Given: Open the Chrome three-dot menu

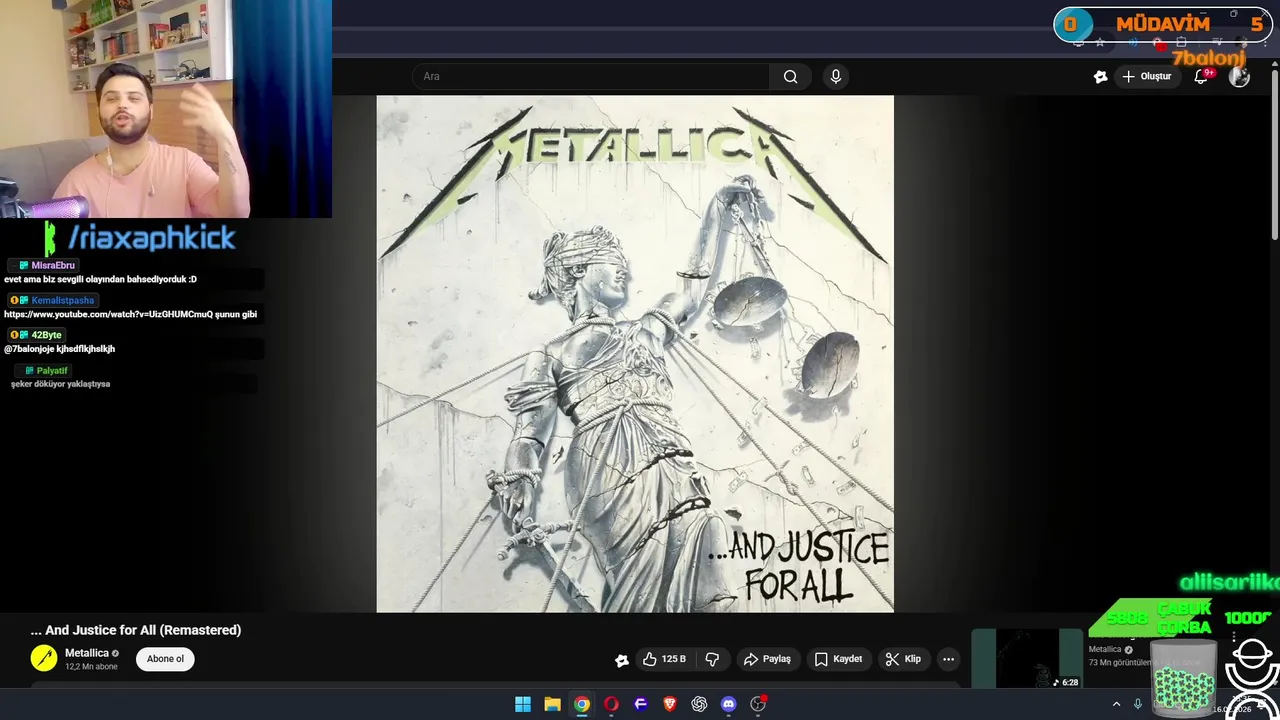Looking at the screenshot, I should (x=1265, y=43).
